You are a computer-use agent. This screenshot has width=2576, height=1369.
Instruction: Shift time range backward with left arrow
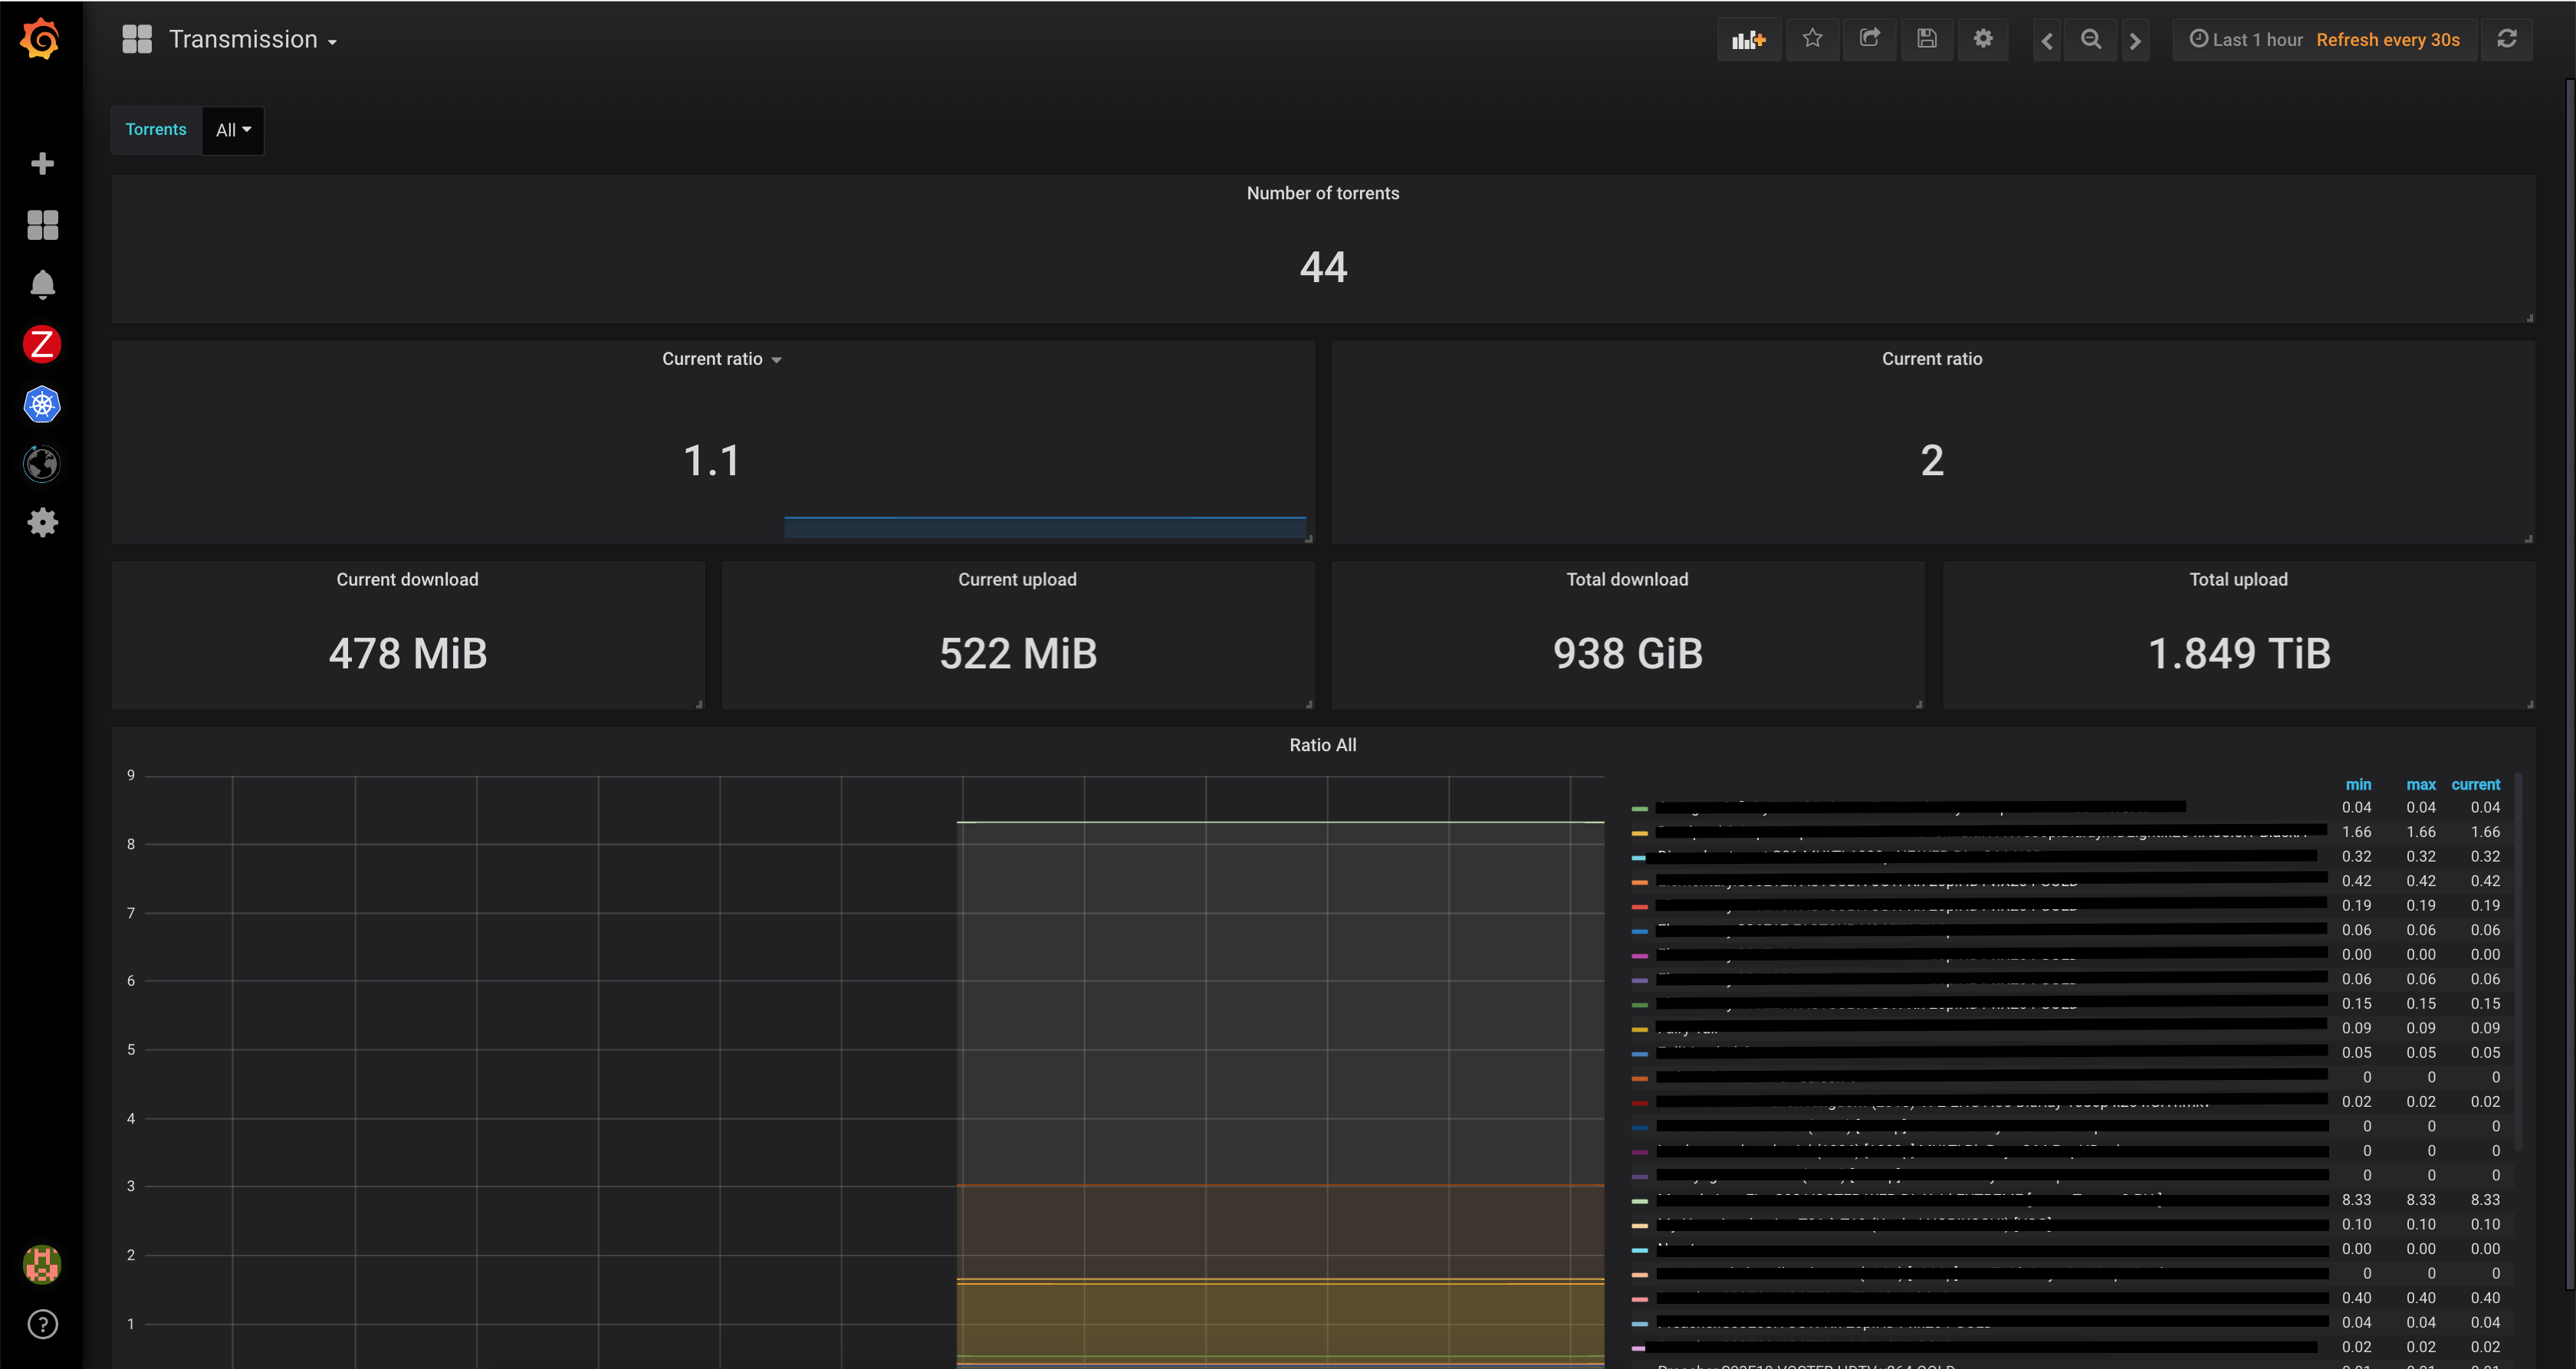point(2046,41)
